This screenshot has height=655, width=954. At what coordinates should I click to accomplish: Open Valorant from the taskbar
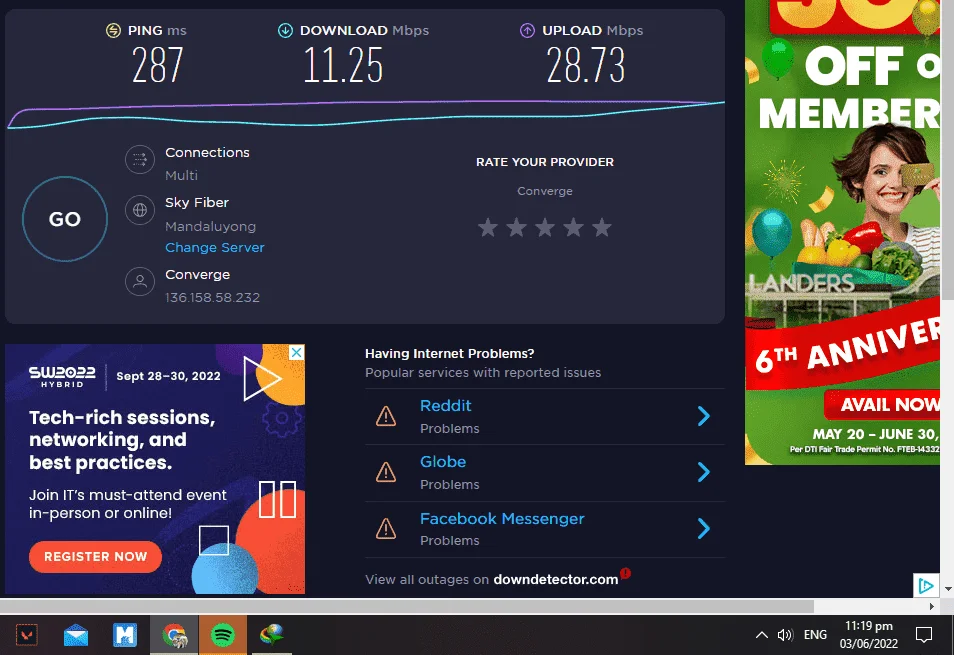coord(26,636)
